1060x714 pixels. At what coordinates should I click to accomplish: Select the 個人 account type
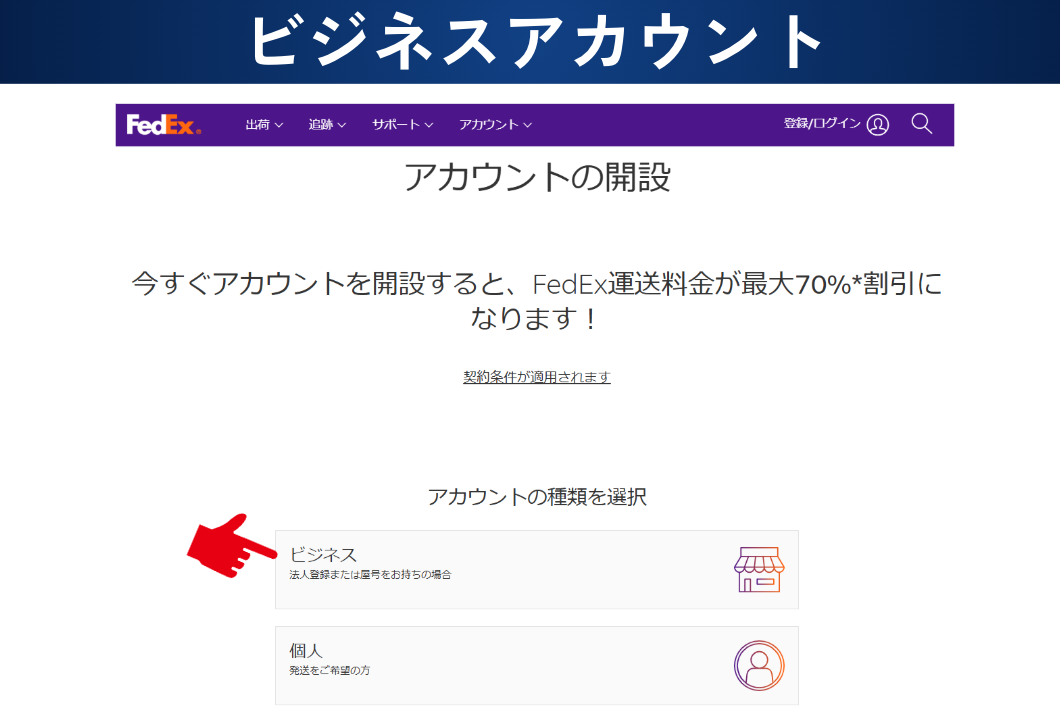pyautogui.click(x=537, y=665)
